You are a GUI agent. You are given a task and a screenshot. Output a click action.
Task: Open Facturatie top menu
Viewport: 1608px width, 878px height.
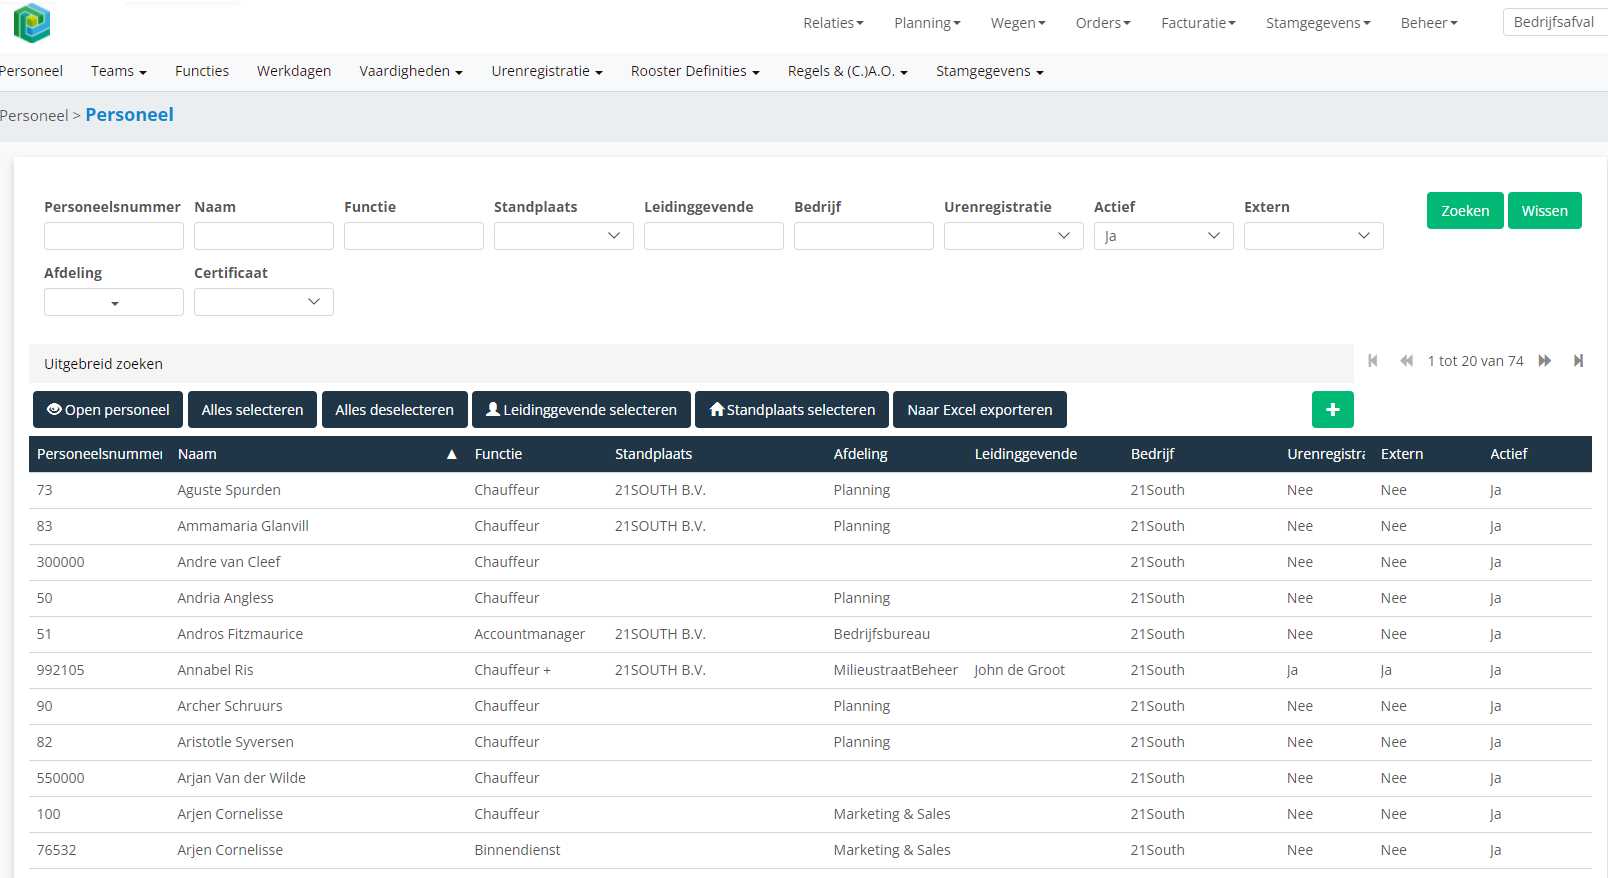click(x=1198, y=23)
